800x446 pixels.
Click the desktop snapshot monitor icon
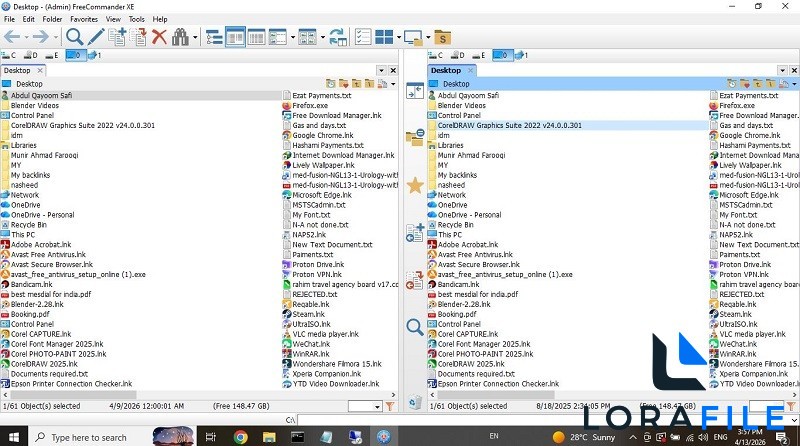click(x=413, y=37)
